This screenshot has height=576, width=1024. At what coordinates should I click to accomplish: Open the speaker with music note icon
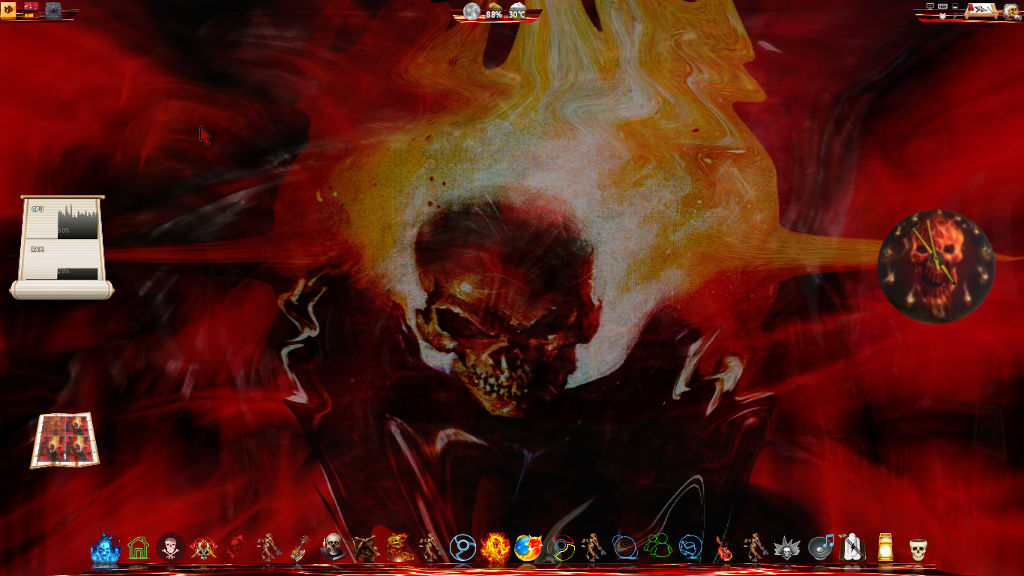click(820, 547)
